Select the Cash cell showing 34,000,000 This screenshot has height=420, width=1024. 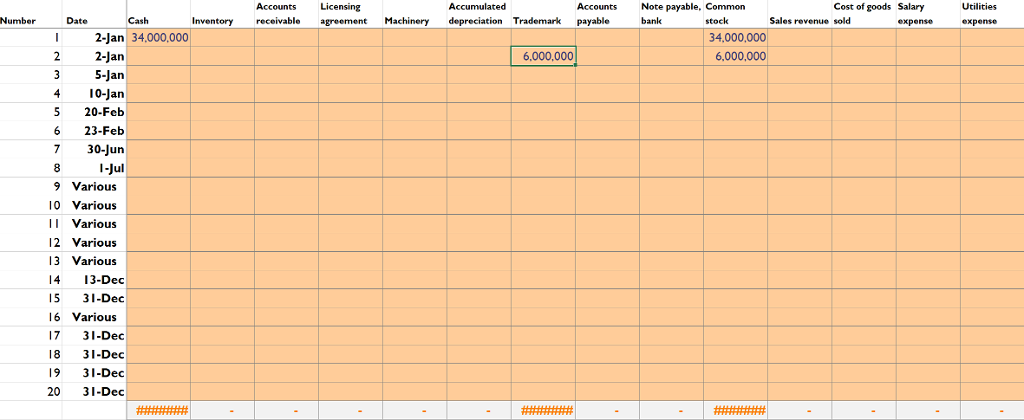[159, 38]
